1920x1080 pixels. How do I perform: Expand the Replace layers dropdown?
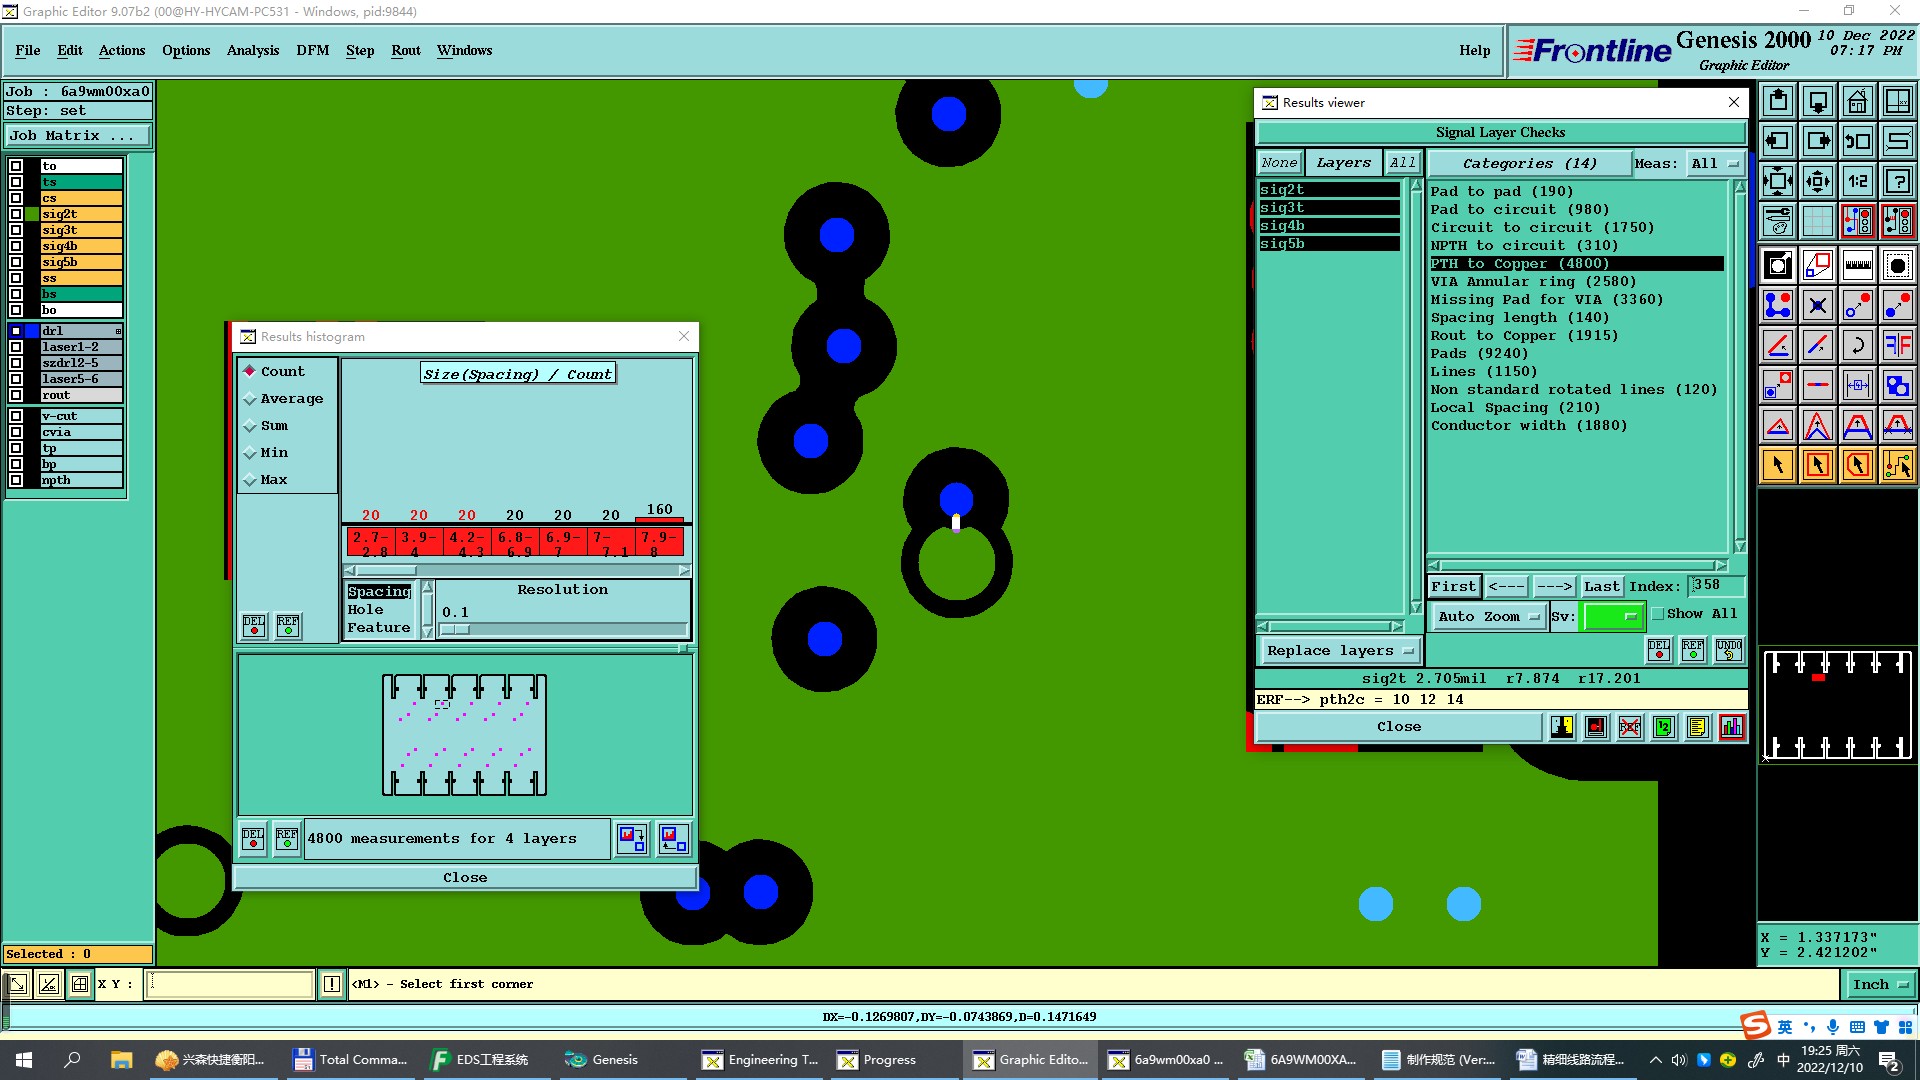pos(1339,651)
